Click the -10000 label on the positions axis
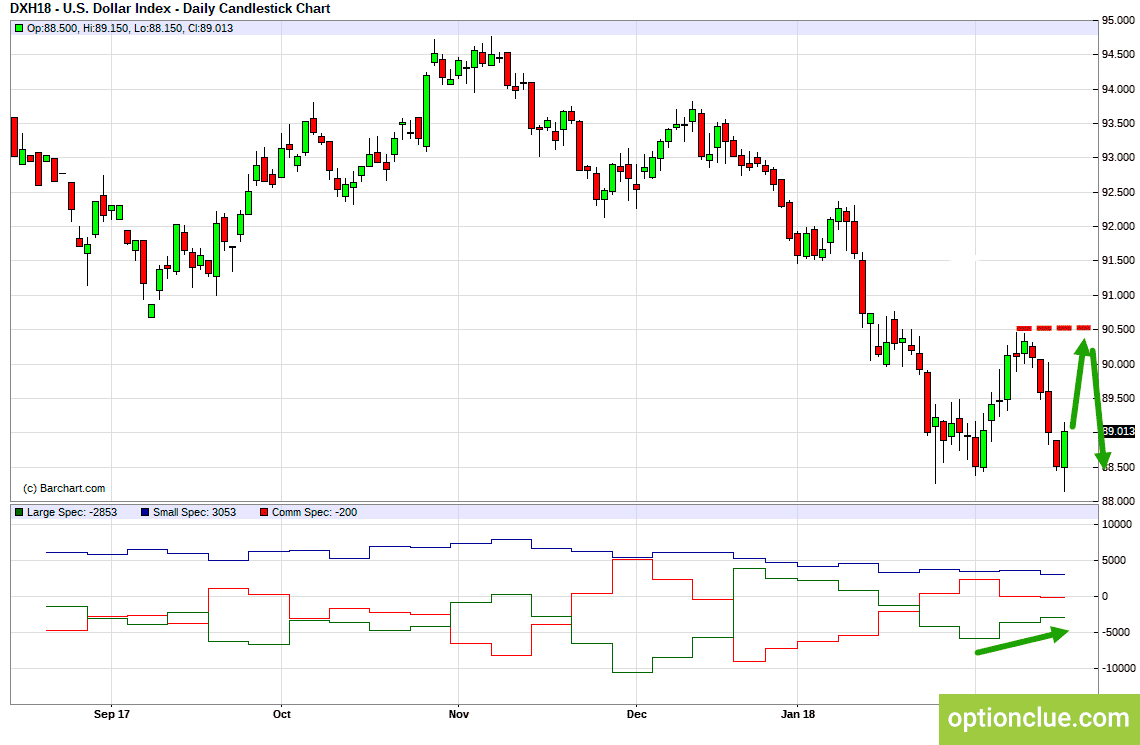Image resolution: width=1140 pixels, height=745 pixels. tap(1119, 668)
